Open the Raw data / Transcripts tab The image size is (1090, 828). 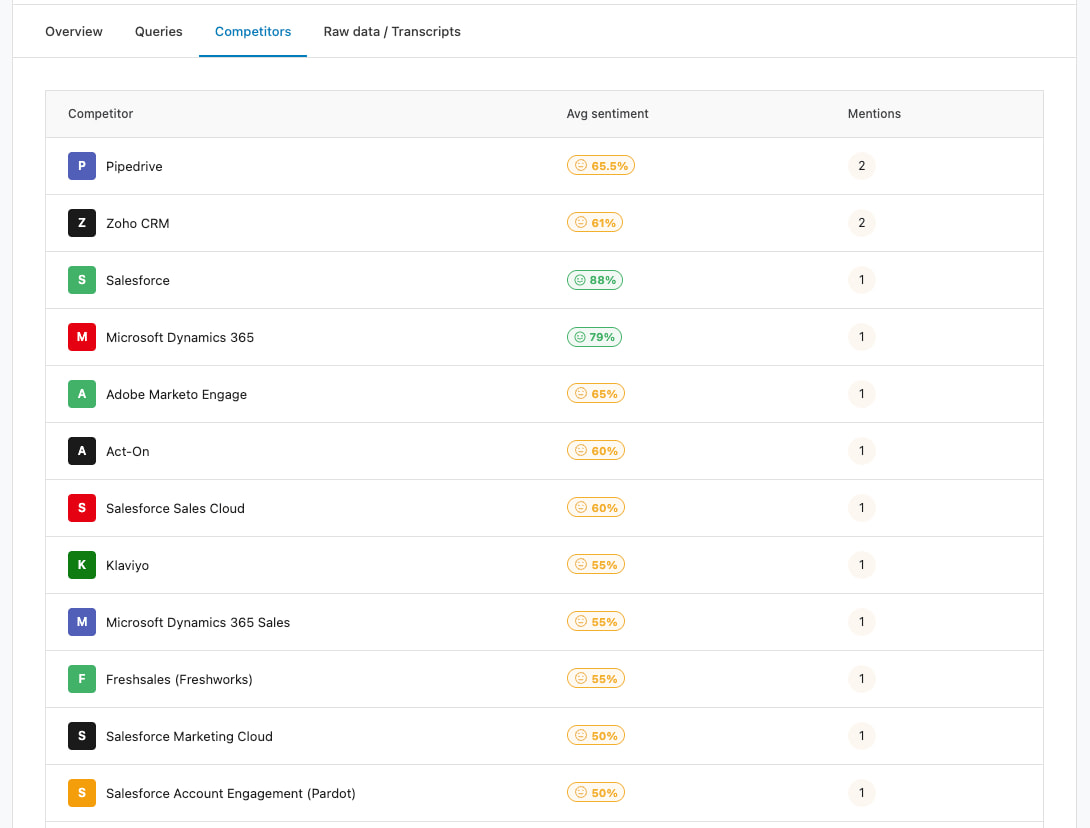pyautogui.click(x=392, y=31)
